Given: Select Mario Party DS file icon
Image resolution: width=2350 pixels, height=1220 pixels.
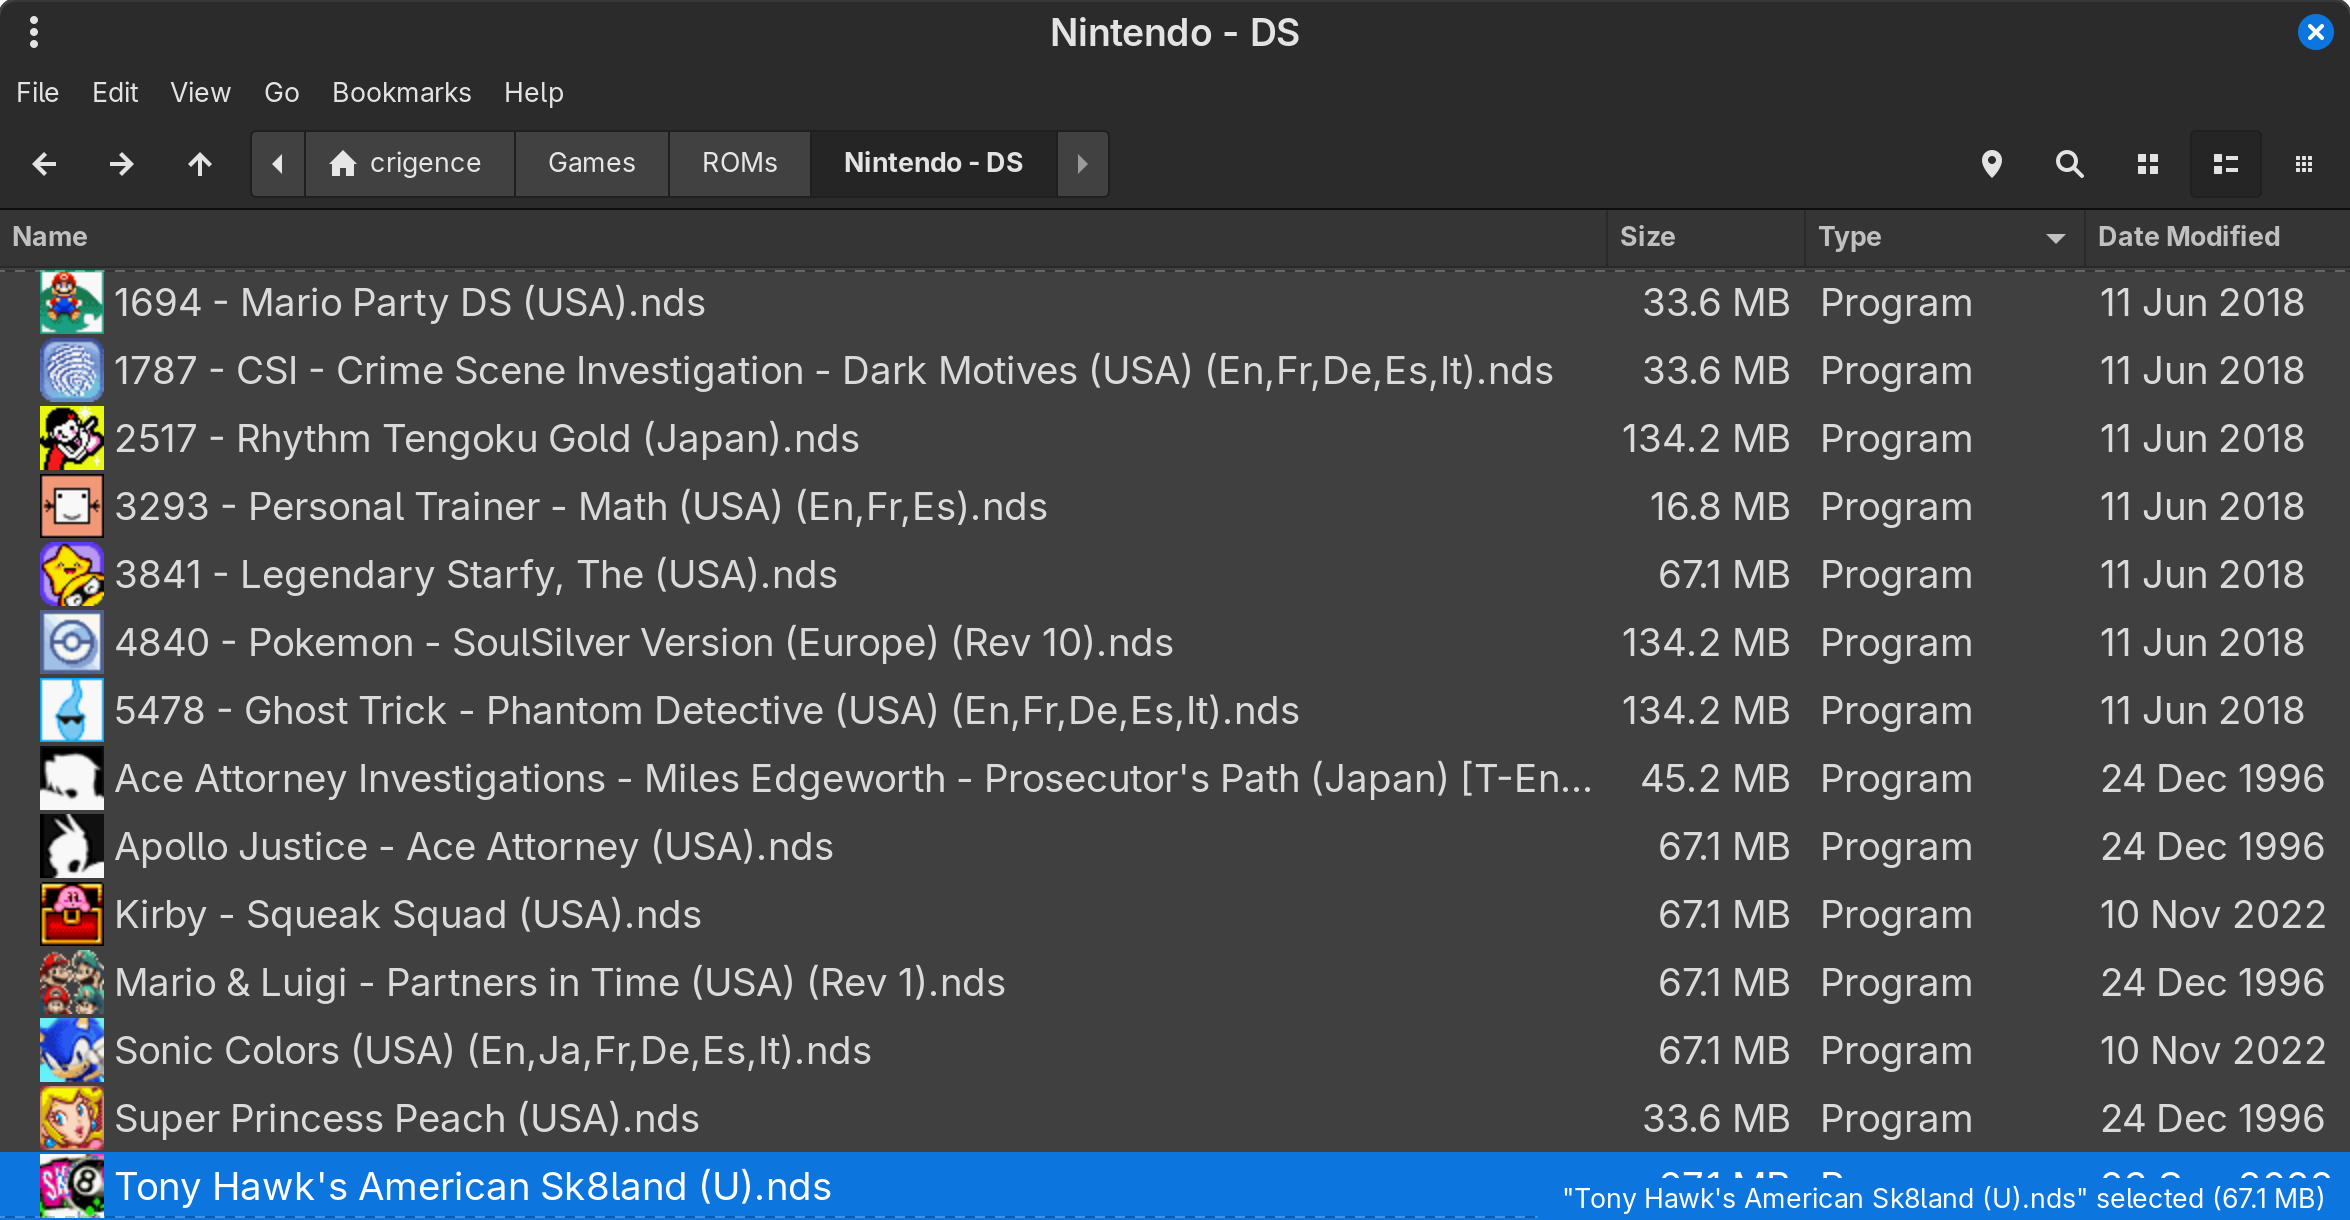Looking at the screenshot, I should [71, 302].
